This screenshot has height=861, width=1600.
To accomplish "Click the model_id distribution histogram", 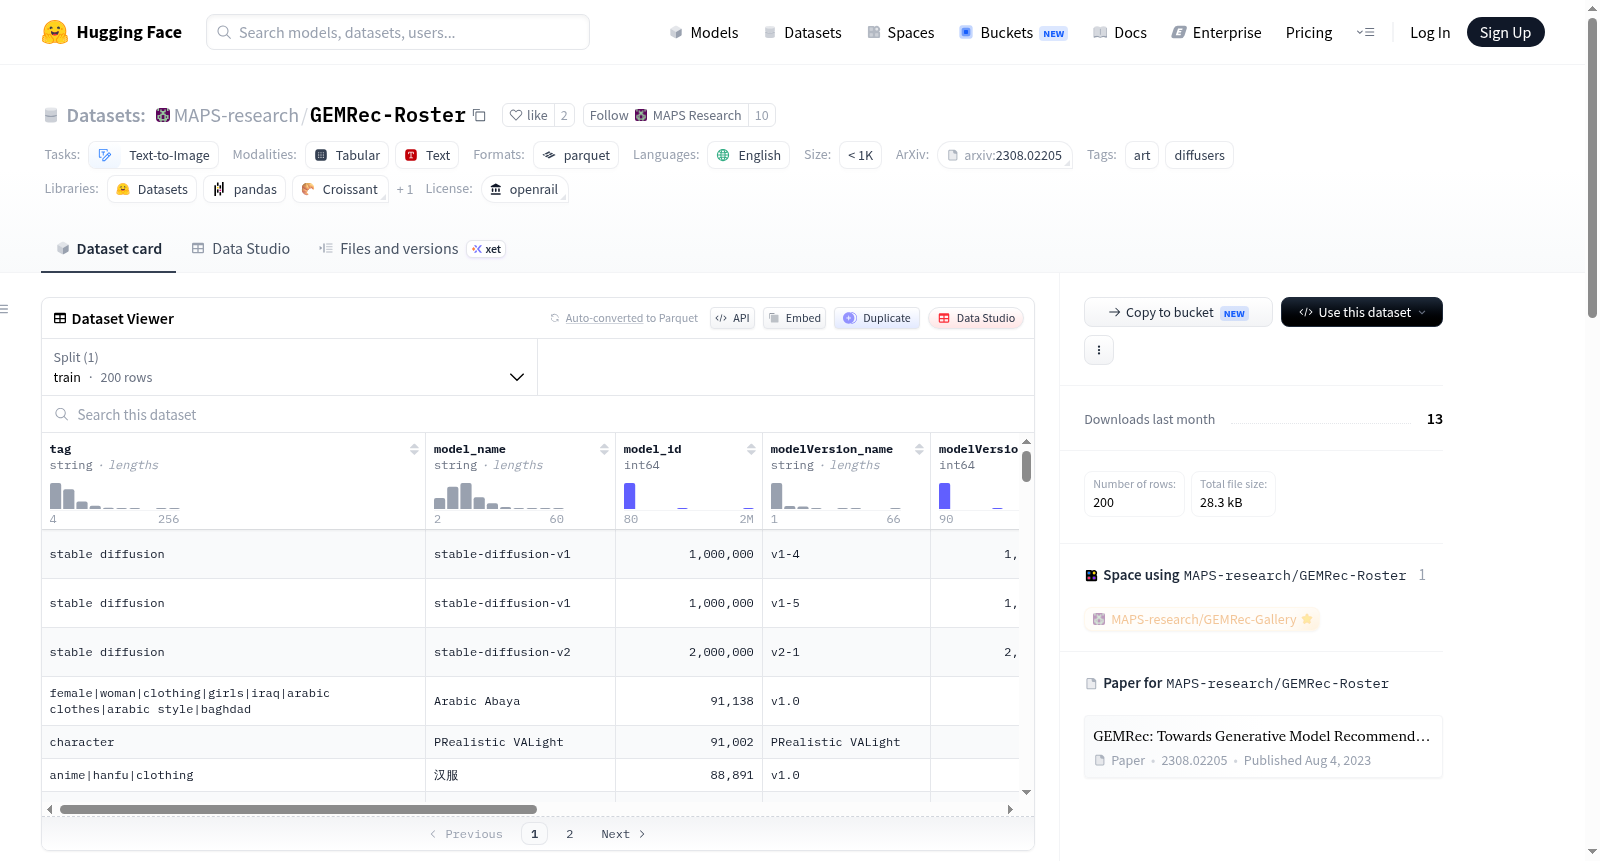I will pyautogui.click(x=688, y=496).
